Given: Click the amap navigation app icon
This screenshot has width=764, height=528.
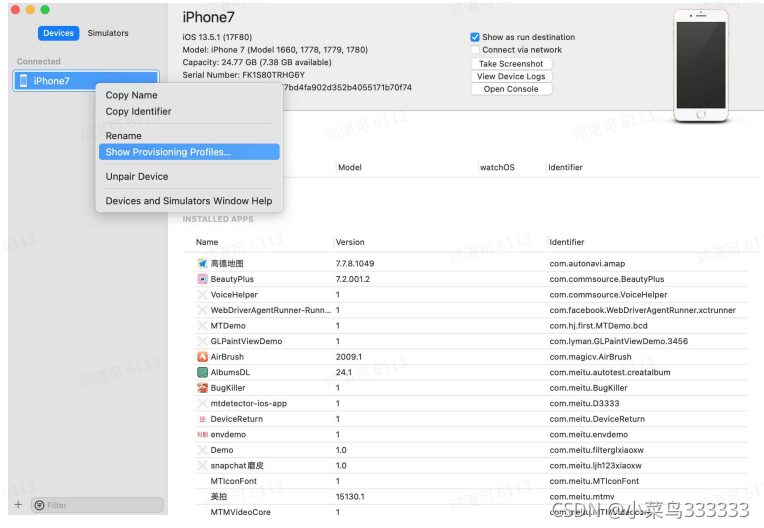Looking at the screenshot, I should tap(202, 264).
